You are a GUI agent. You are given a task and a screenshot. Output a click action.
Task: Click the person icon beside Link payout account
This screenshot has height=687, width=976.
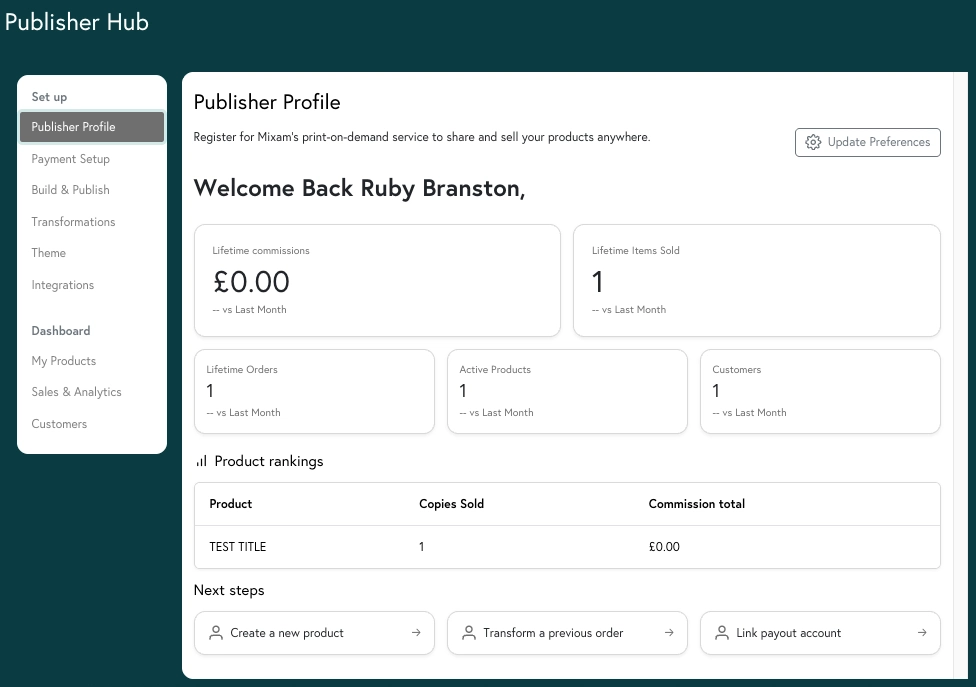coord(722,633)
